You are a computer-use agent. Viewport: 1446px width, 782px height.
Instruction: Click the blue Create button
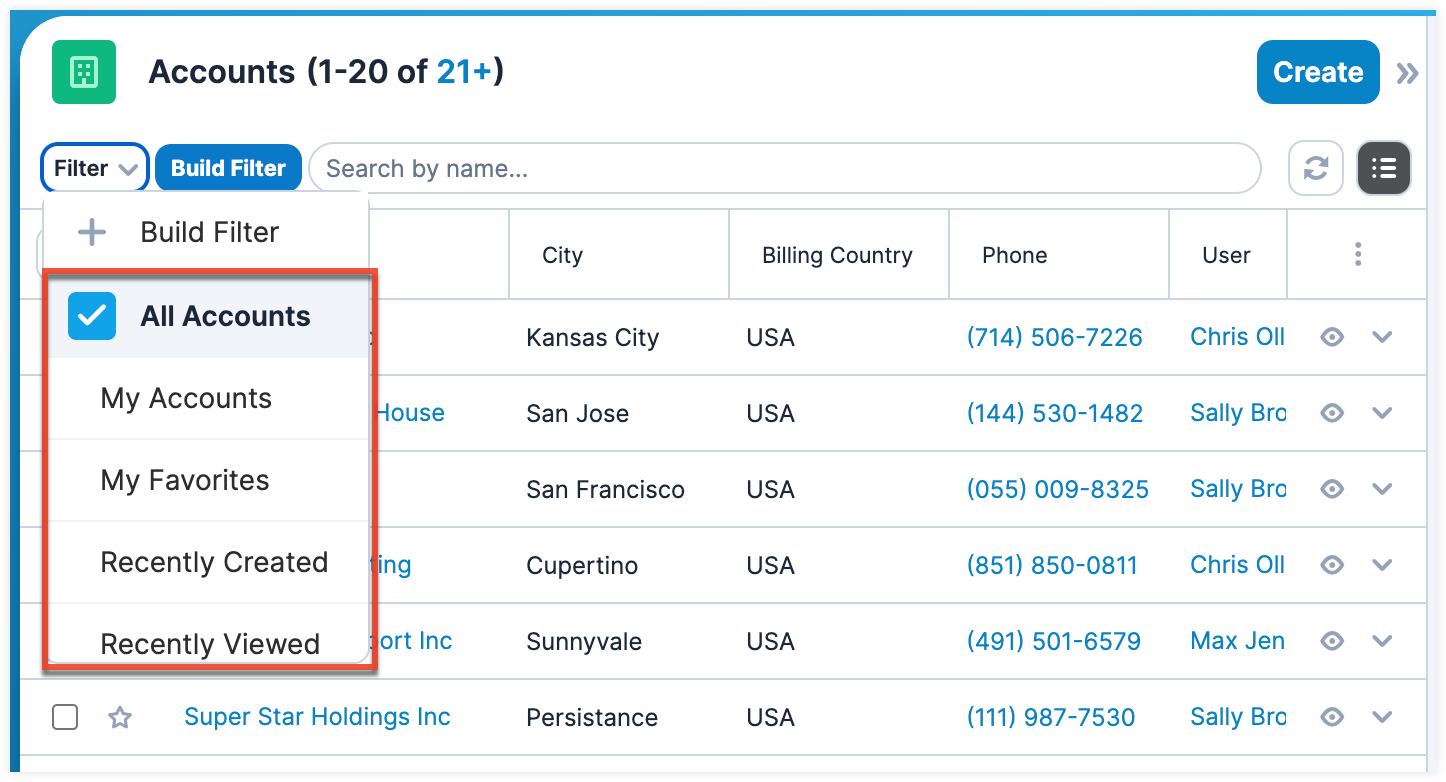click(1318, 72)
